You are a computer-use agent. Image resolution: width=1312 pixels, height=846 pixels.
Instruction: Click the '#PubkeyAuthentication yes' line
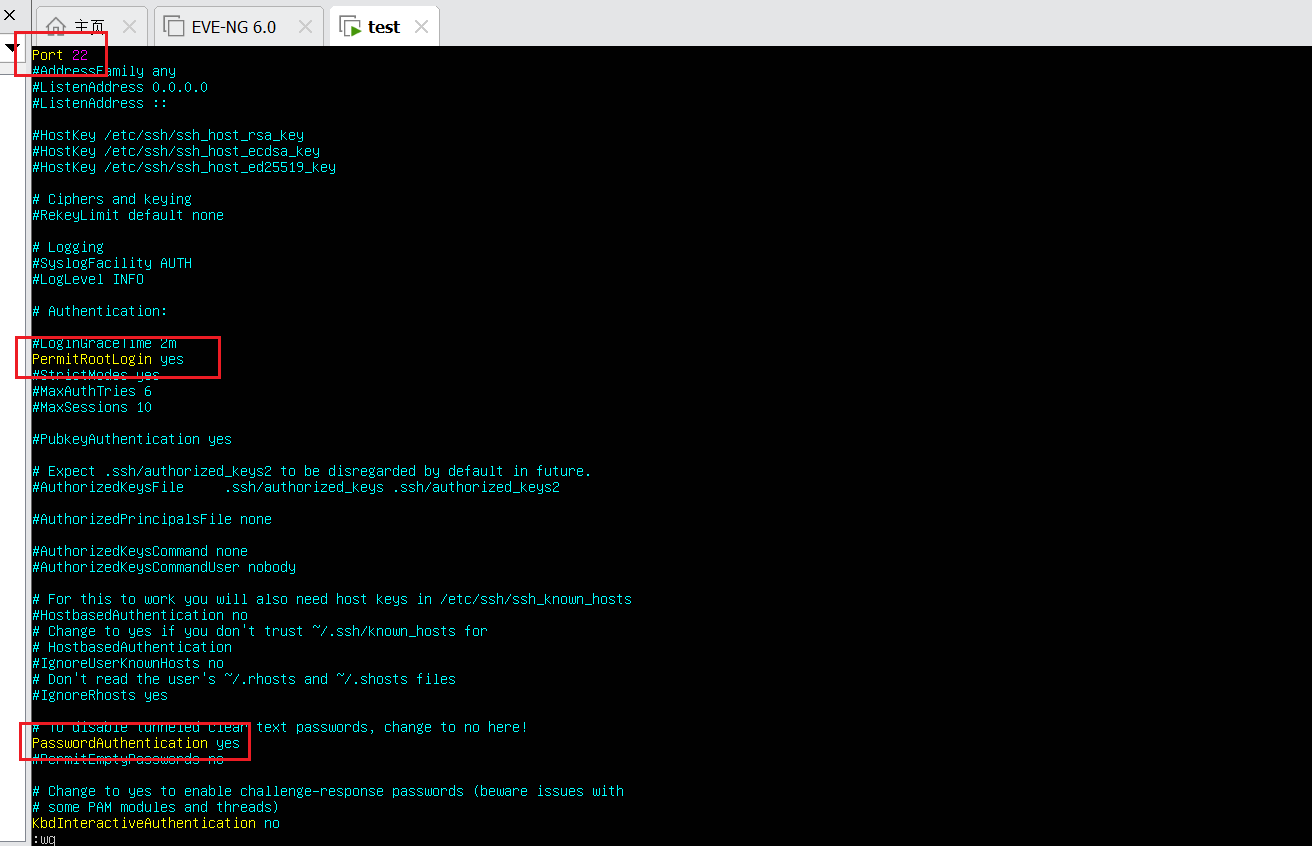click(132, 439)
